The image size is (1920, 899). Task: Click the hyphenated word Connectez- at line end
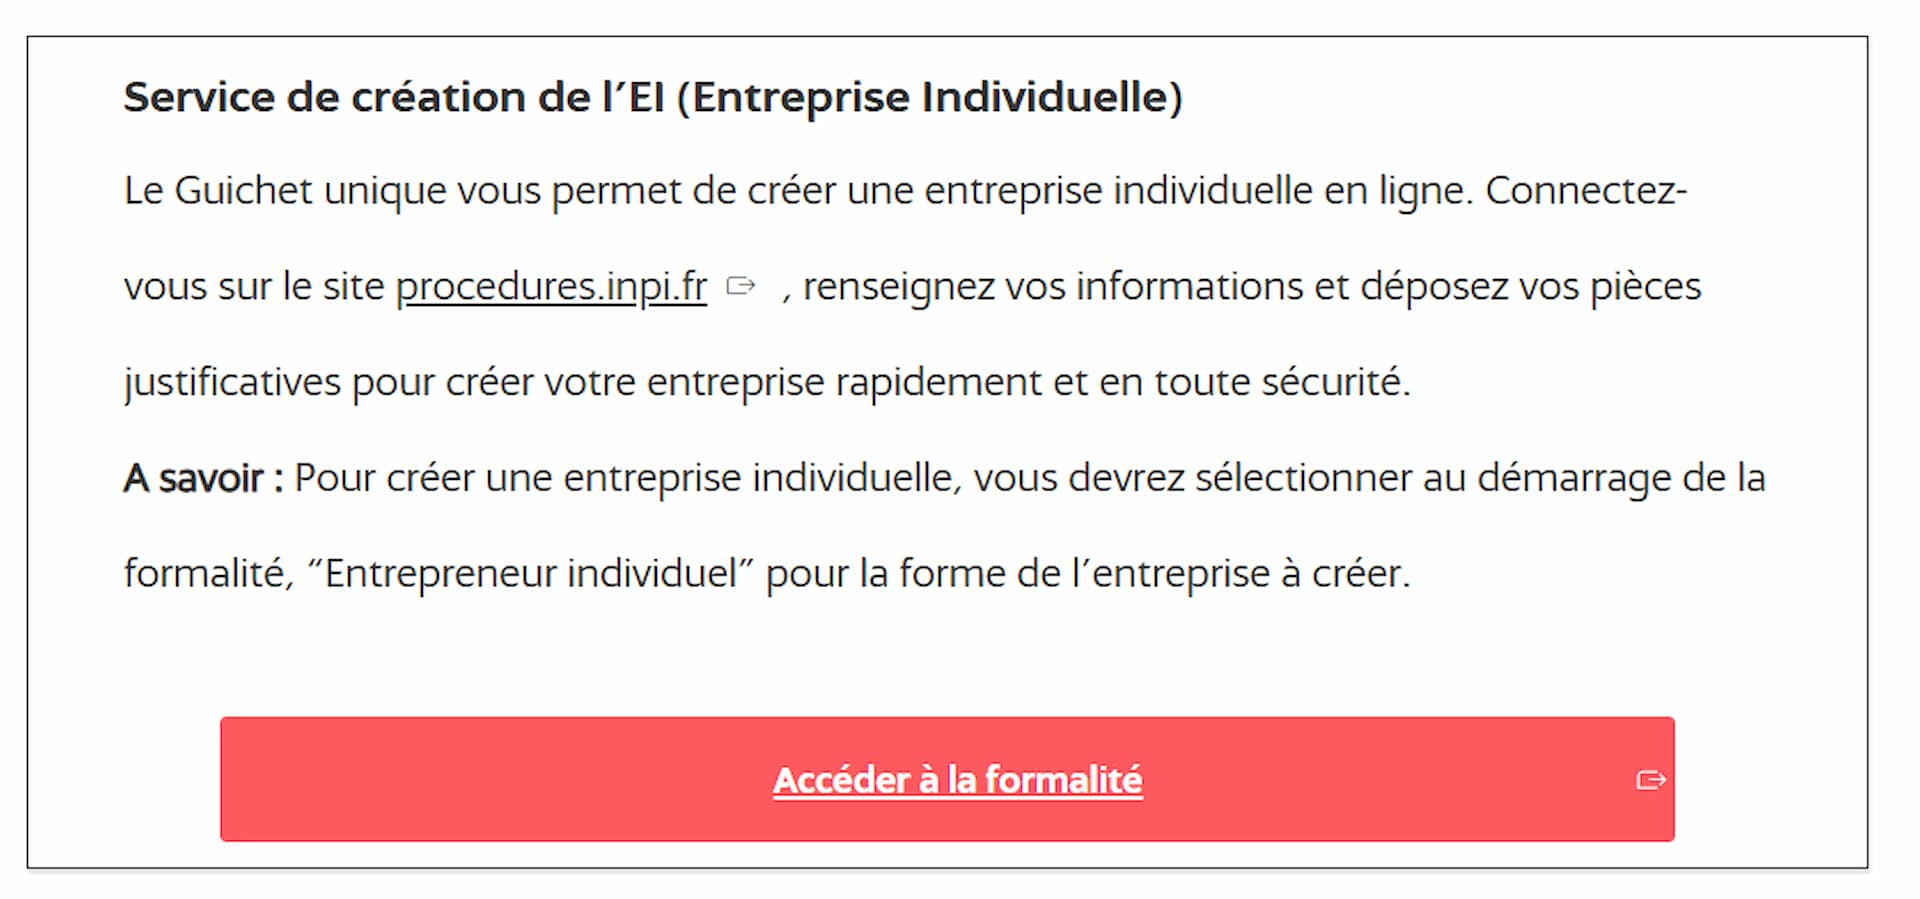(1586, 190)
